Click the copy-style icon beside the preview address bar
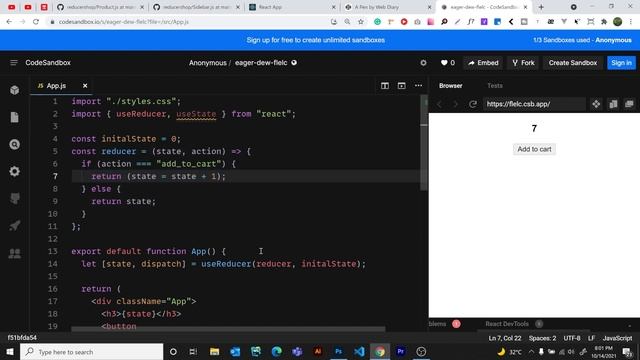Screen dimensions: 640x360 (613, 104)
